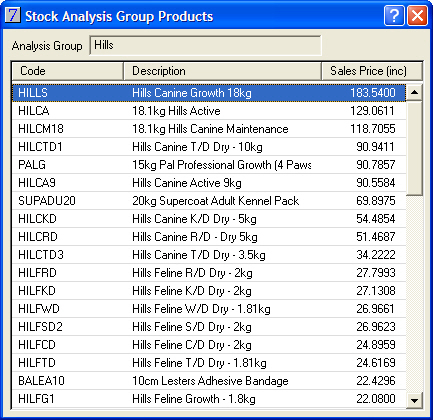Select the BALEA10 Lesters Adhesive Bandage row
Image resolution: width=433 pixels, height=420 pixels.
point(209,381)
